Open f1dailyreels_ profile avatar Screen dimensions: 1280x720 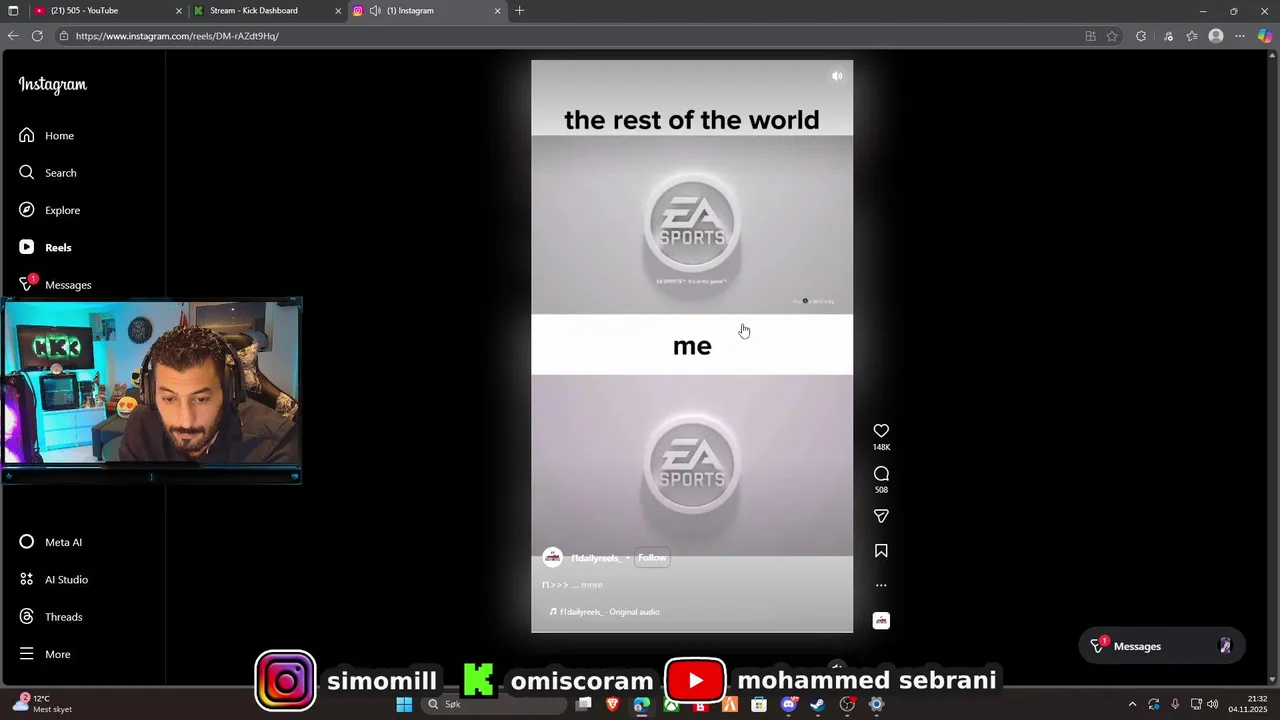pyautogui.click(x=552, y=558)
